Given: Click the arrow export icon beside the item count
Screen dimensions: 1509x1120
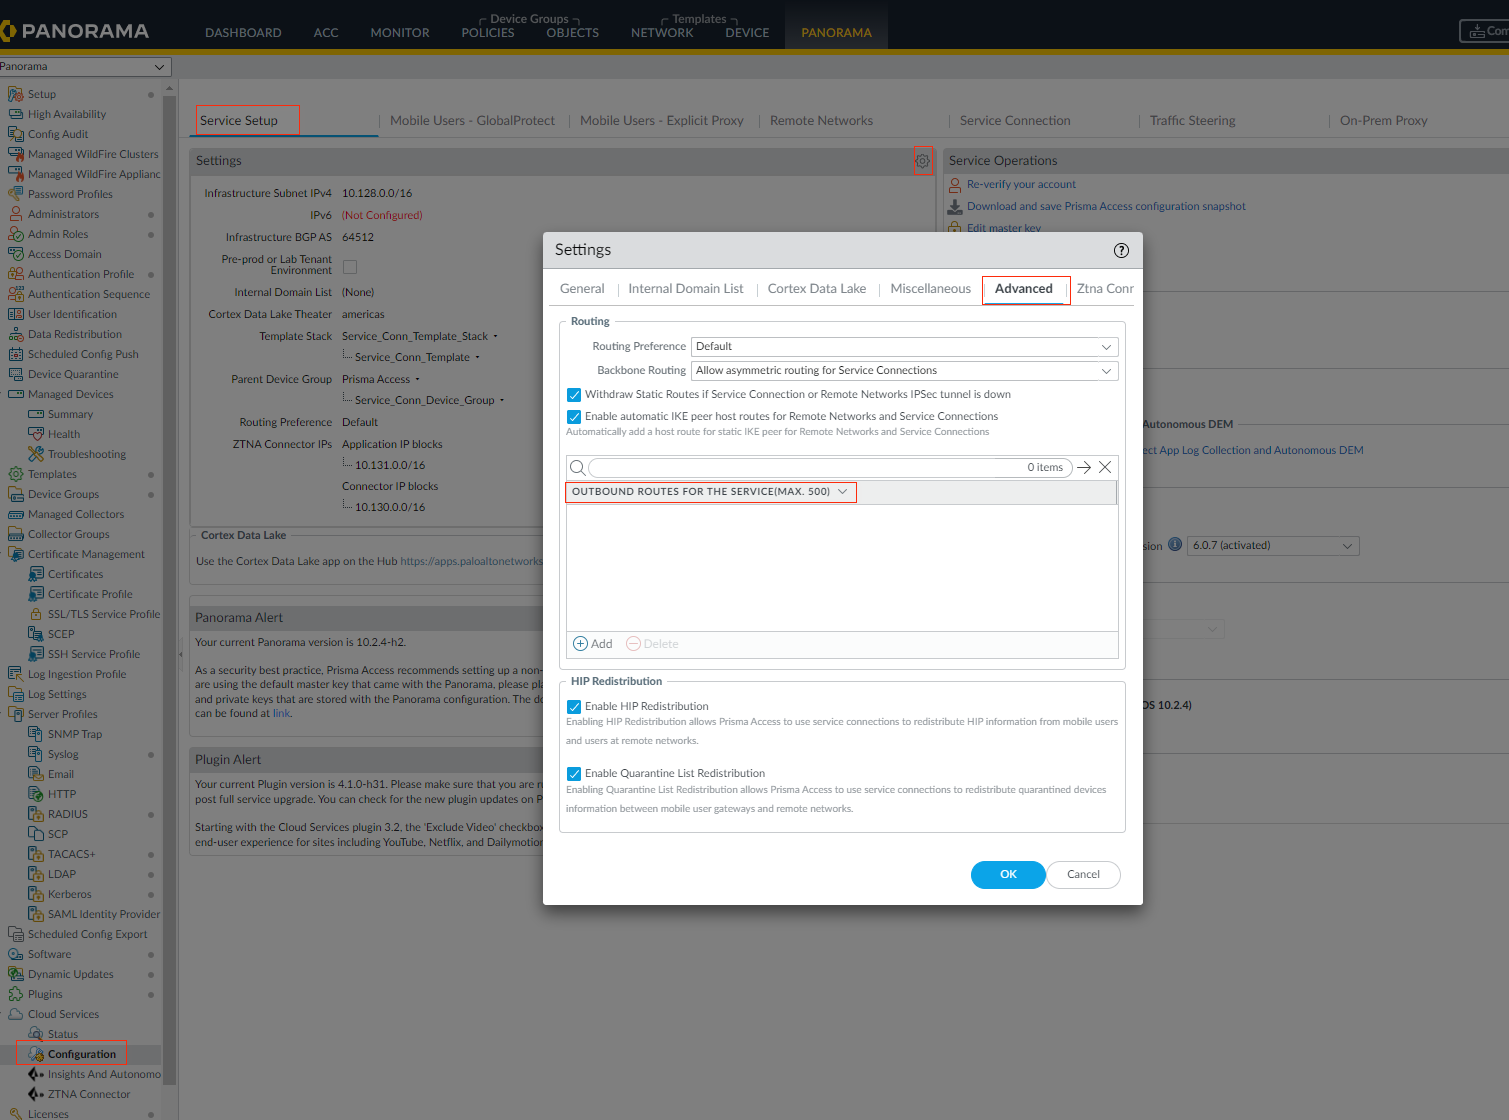Looking at the screenshot, I should pyautogui.click(x=1083, y=467).
